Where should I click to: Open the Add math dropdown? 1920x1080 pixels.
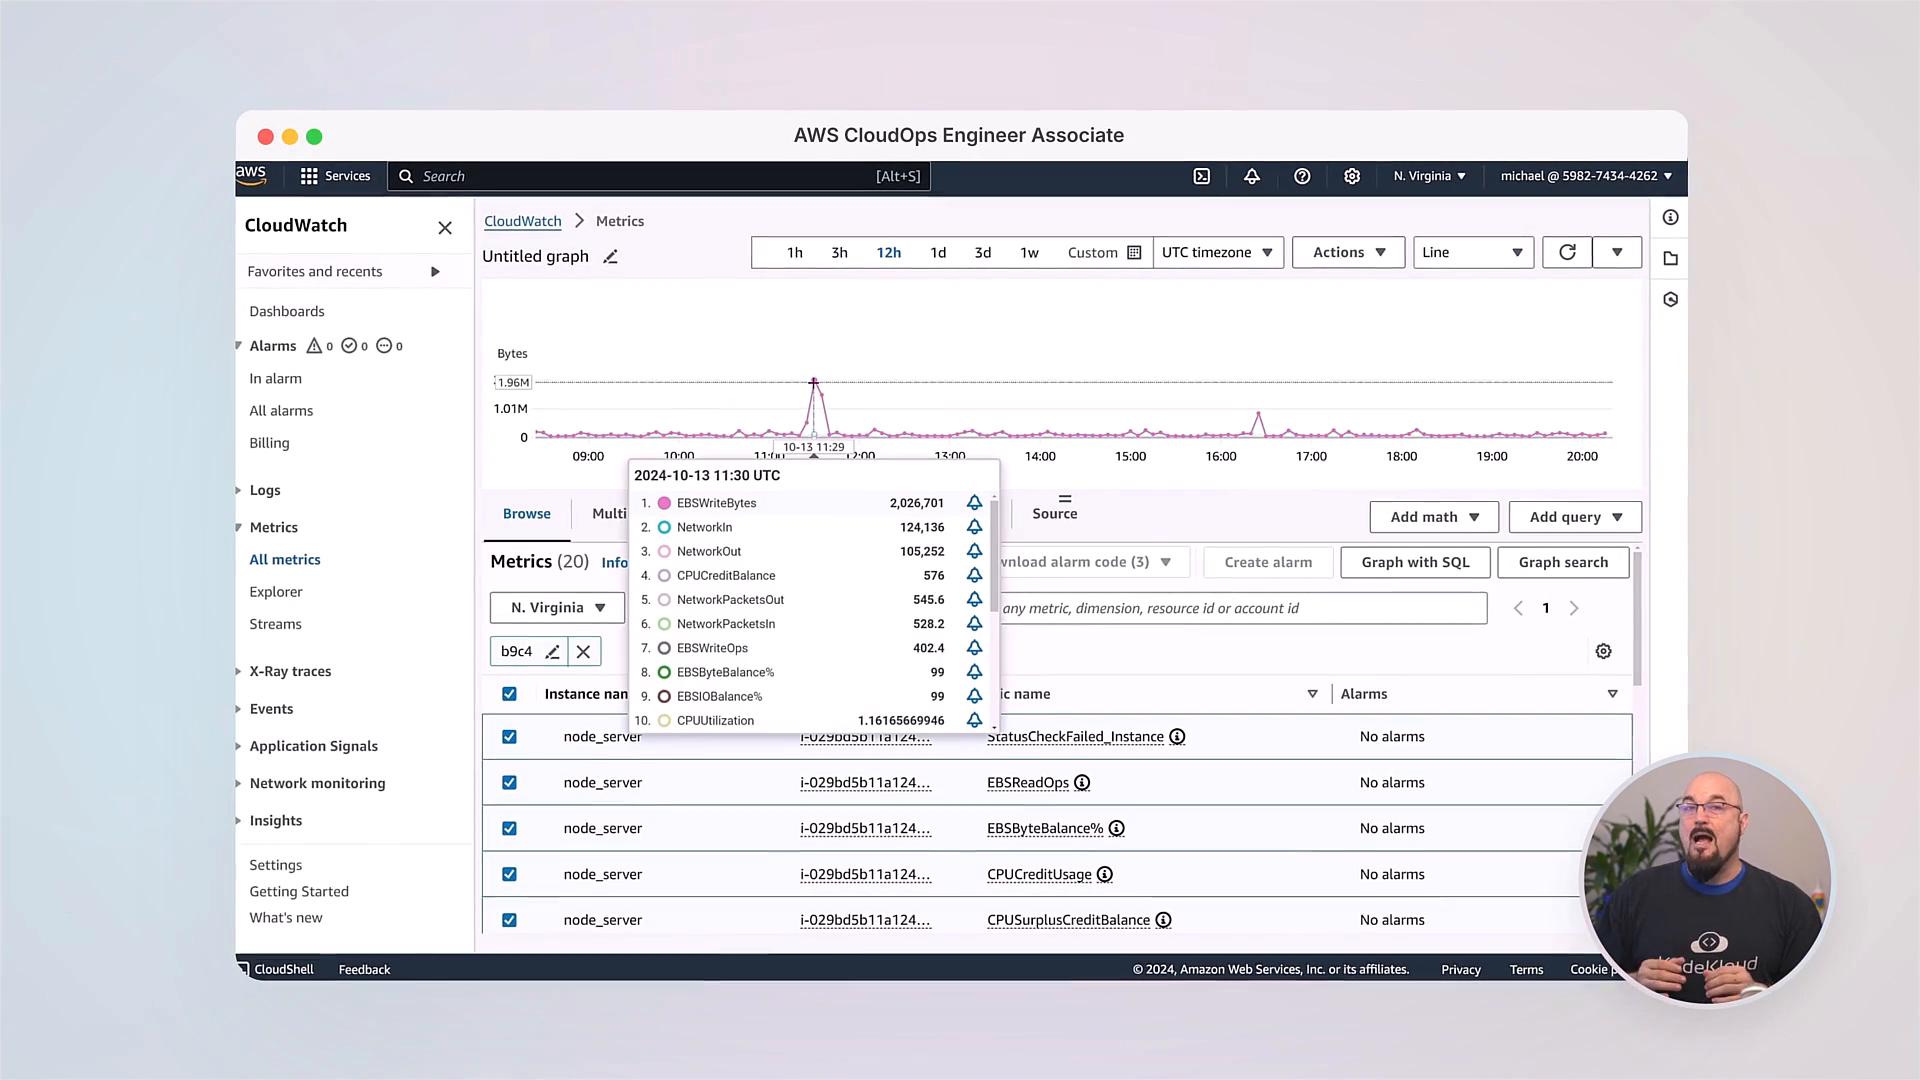1434,517
